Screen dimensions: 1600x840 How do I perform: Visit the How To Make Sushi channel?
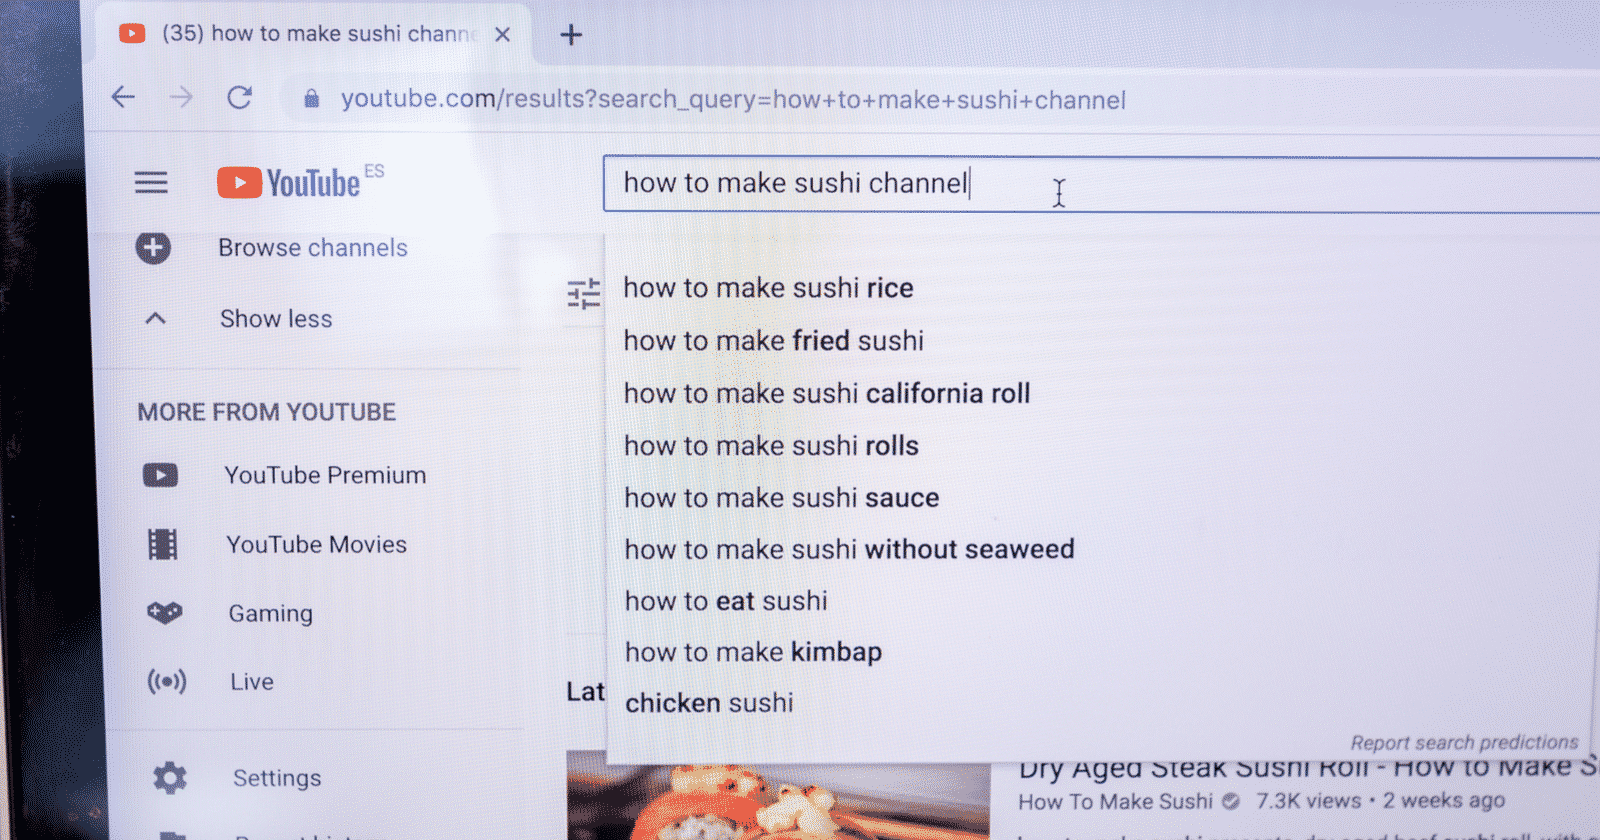pyautogui.click(x=1115, y=801)
